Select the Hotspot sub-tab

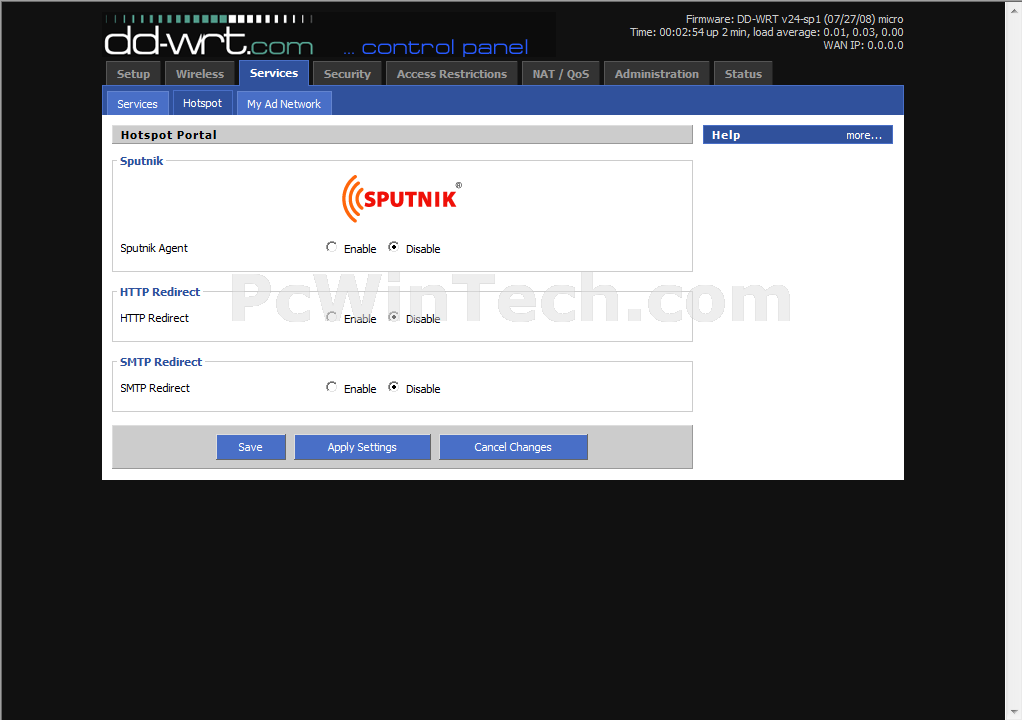tap(203, 103)
